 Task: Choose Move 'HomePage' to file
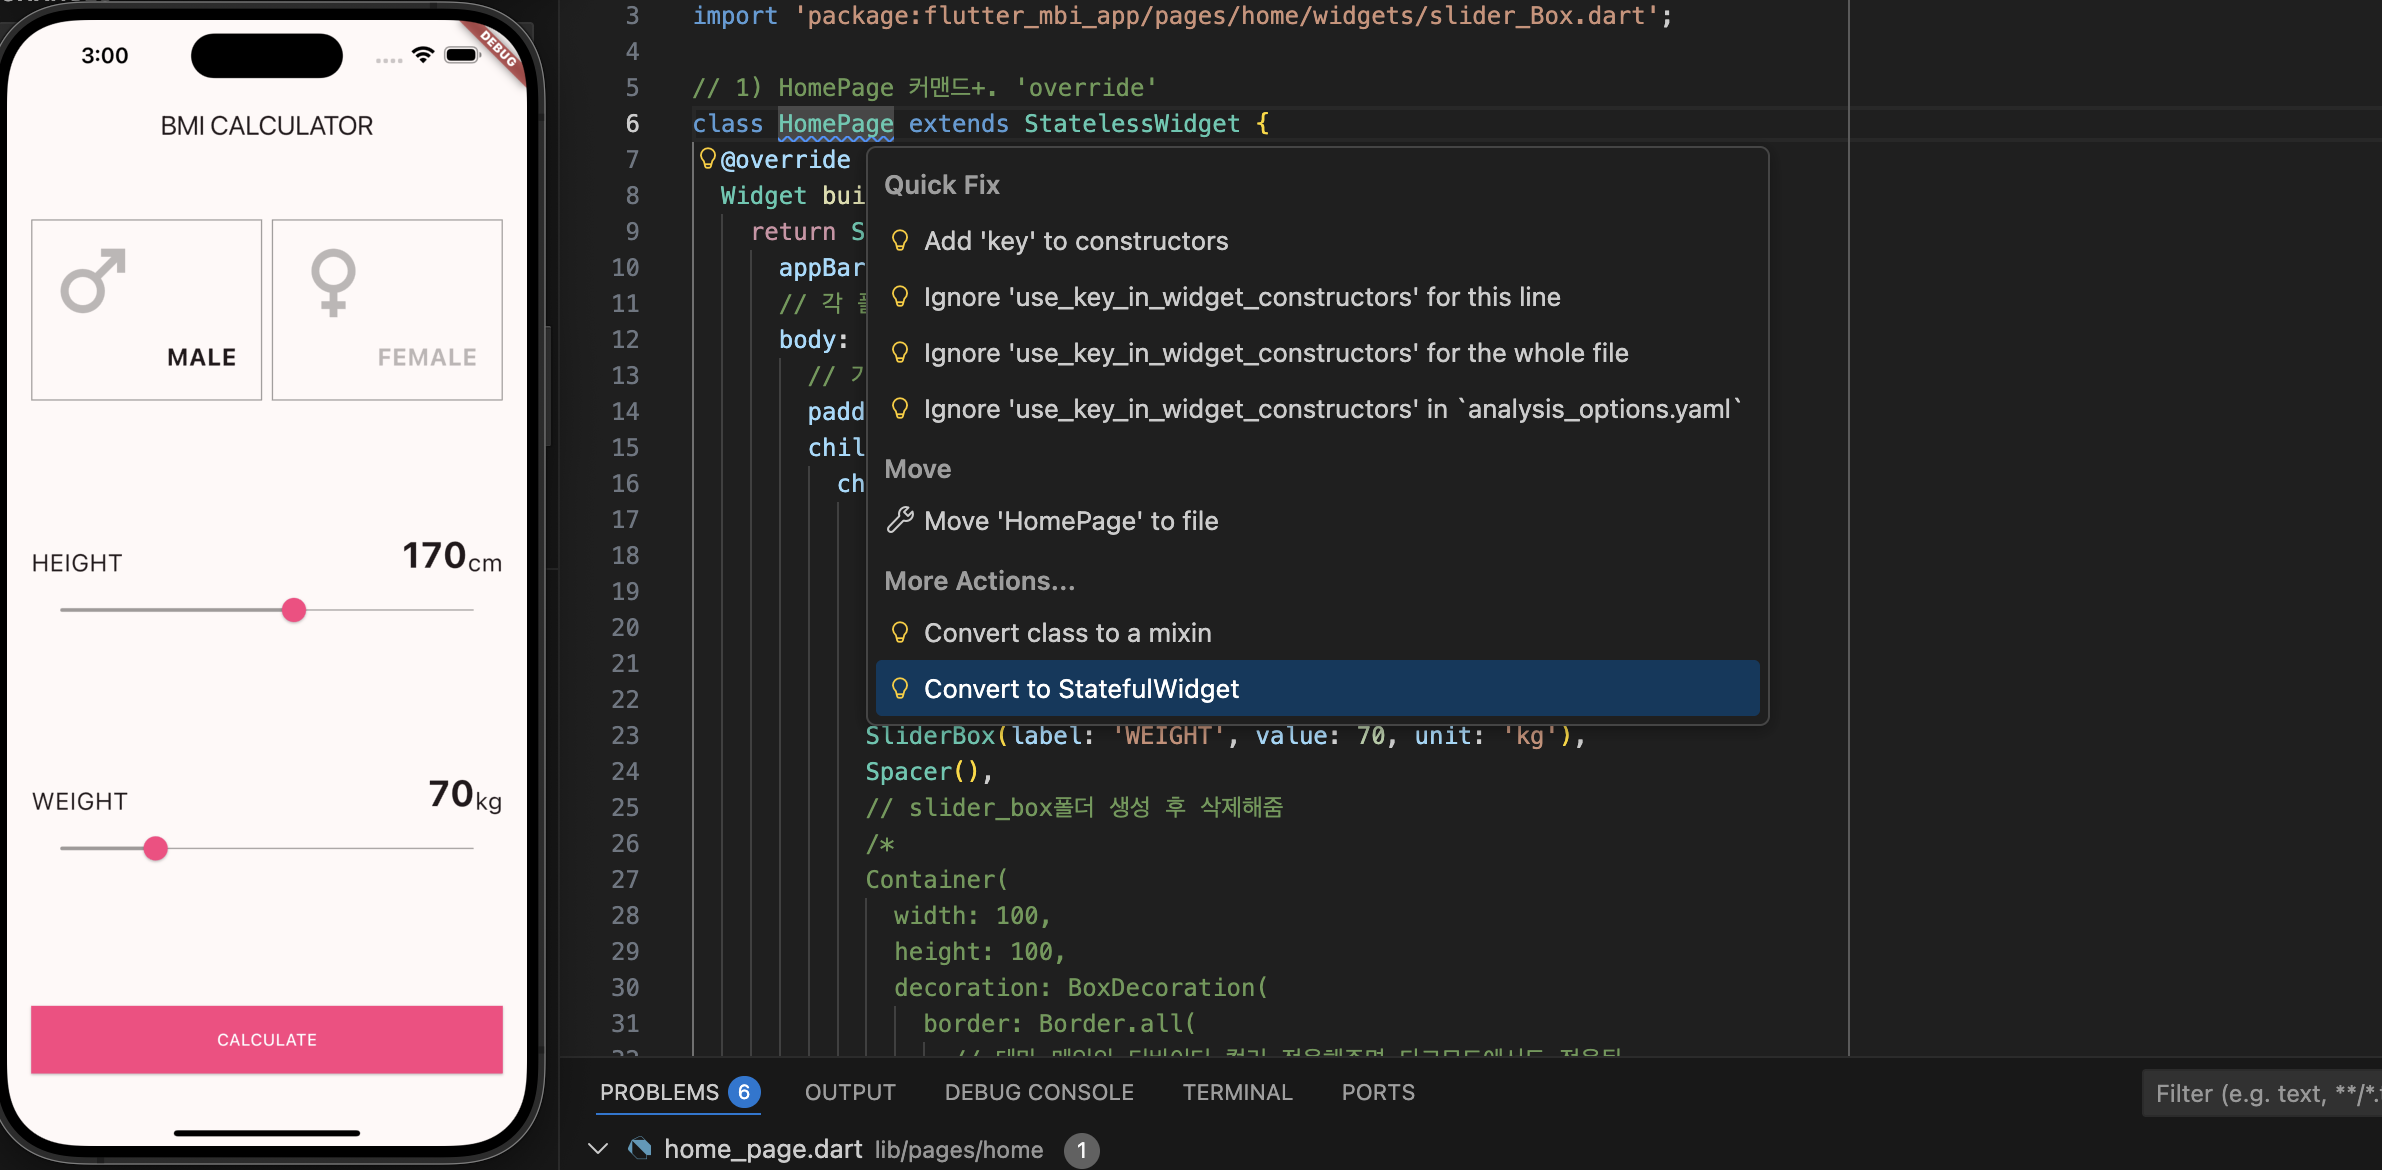(x=1317, y=521)
